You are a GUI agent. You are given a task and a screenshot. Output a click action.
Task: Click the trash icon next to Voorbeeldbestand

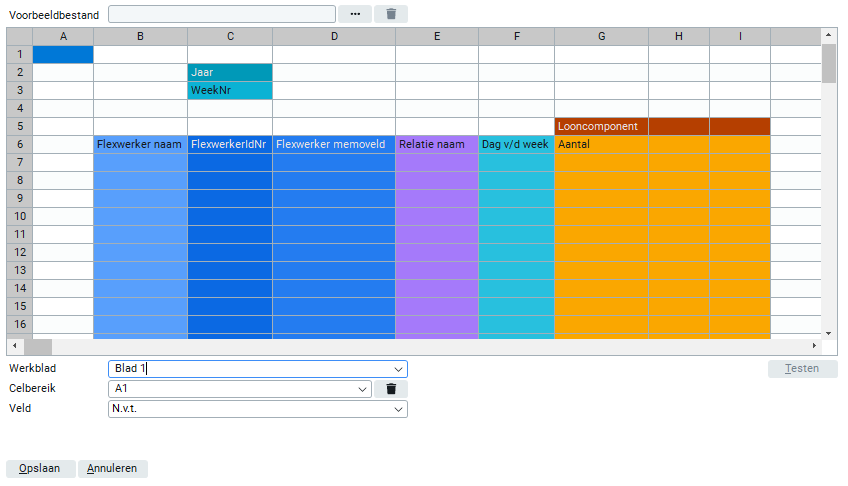pyautogui.click(x=391, y=14)
